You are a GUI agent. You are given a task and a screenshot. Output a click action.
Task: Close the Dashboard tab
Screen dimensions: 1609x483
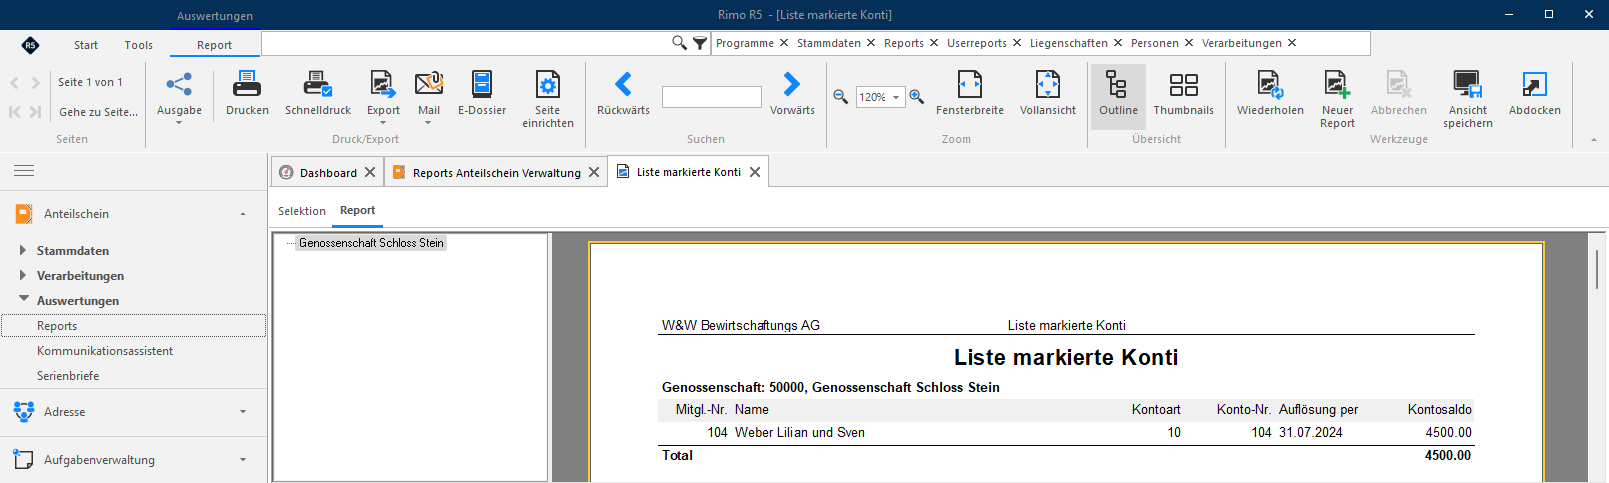(370, 172)
